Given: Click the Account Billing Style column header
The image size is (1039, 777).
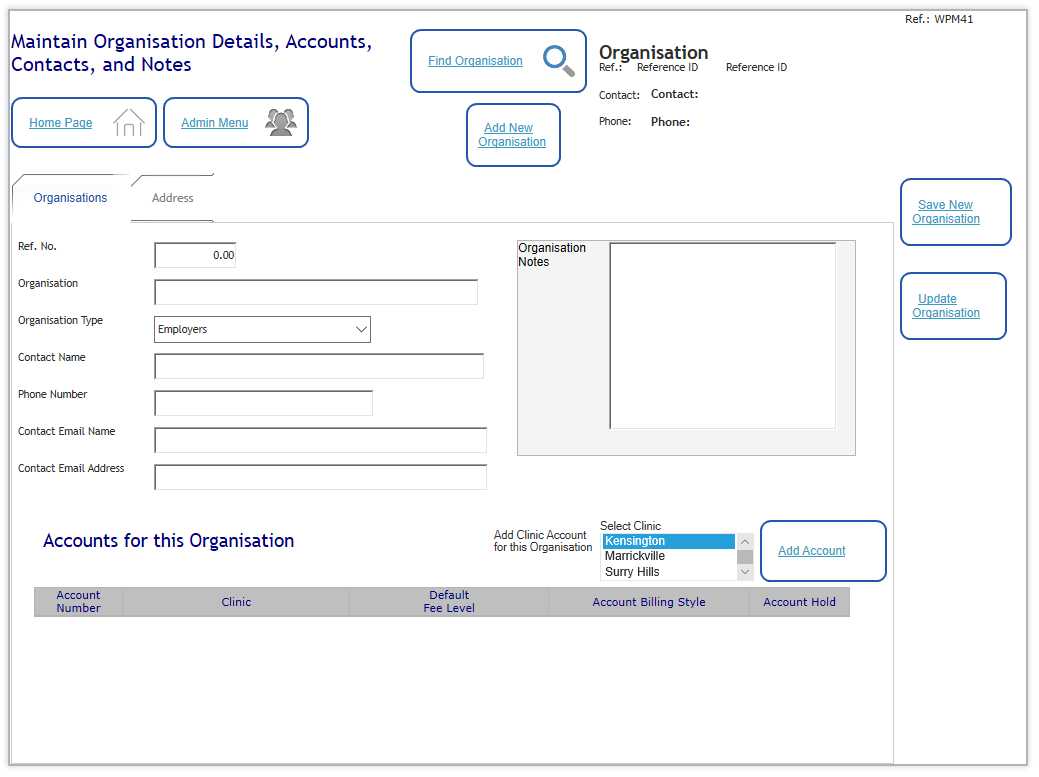Looking at the screenshot, I should (x=649, y=601).
